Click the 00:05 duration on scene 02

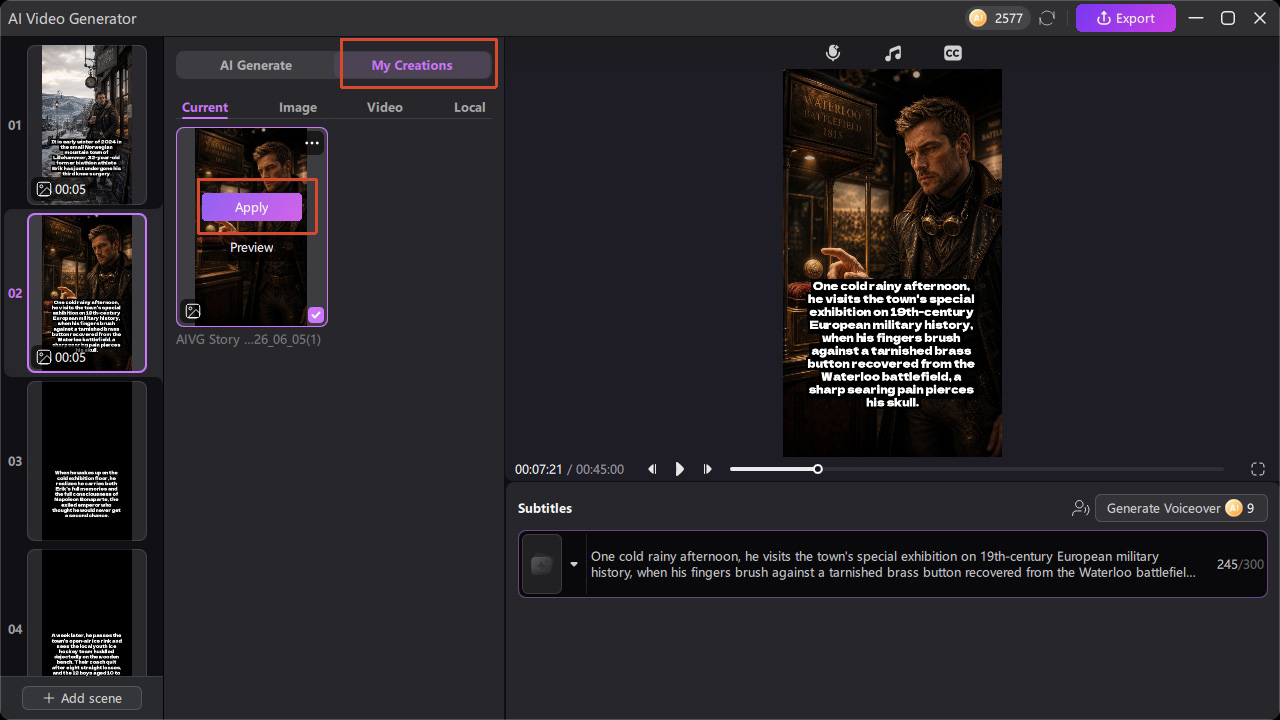coord(70,357)
